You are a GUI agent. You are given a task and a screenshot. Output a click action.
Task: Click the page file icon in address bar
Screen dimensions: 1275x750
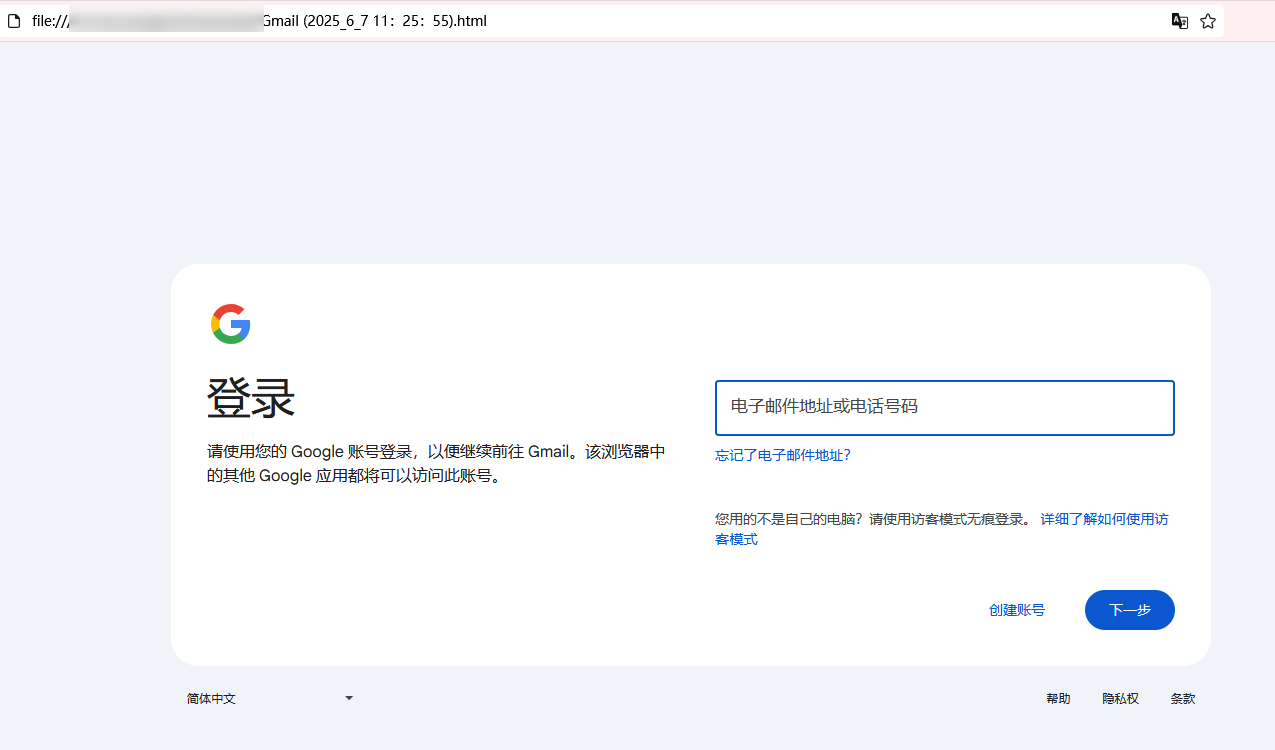tap(14, 21)
